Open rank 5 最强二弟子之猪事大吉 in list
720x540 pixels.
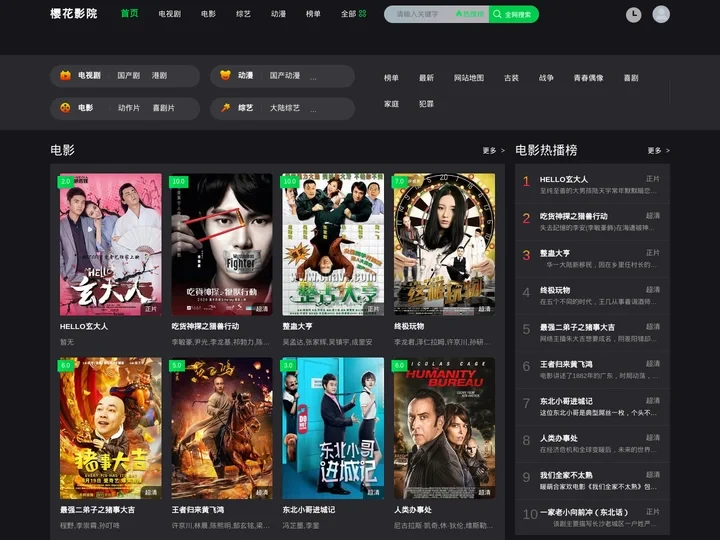click(592, 333)
